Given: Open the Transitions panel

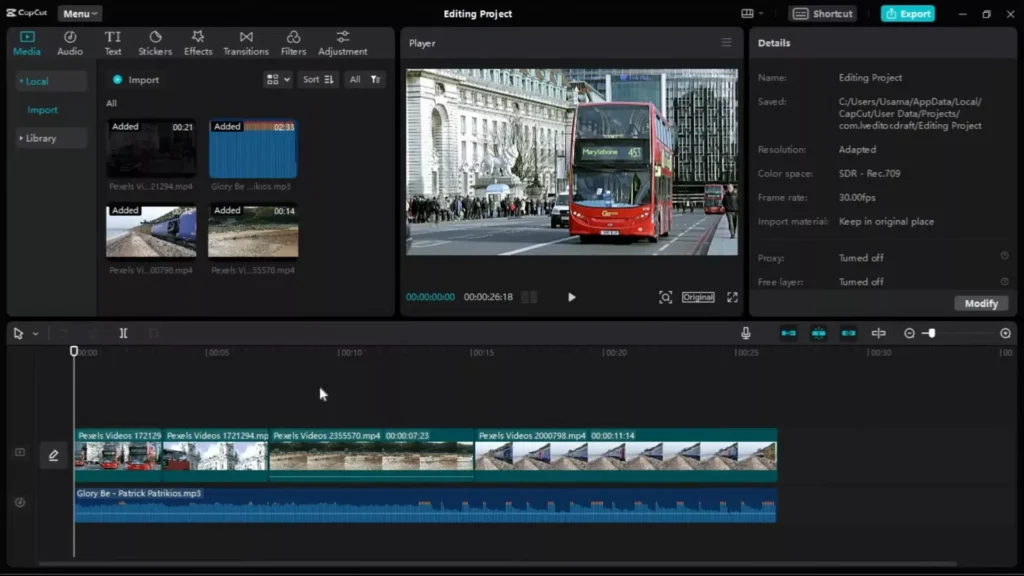Looking at the screenshot, I should tap(246, 43).
